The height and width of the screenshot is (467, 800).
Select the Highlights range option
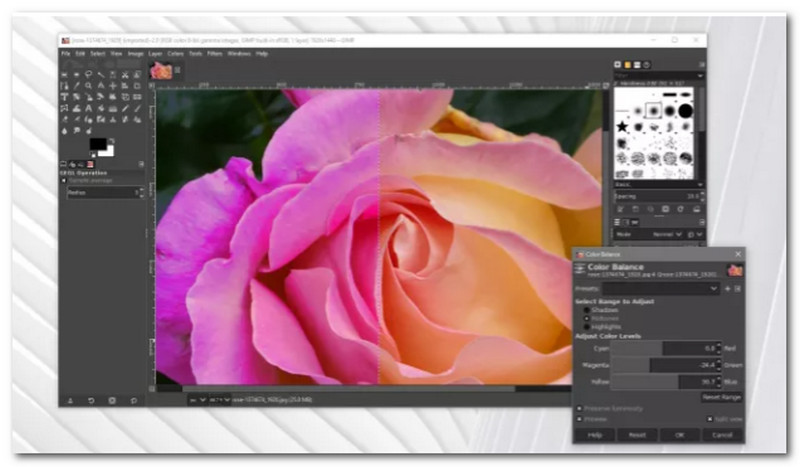click(x=586, y=326)
